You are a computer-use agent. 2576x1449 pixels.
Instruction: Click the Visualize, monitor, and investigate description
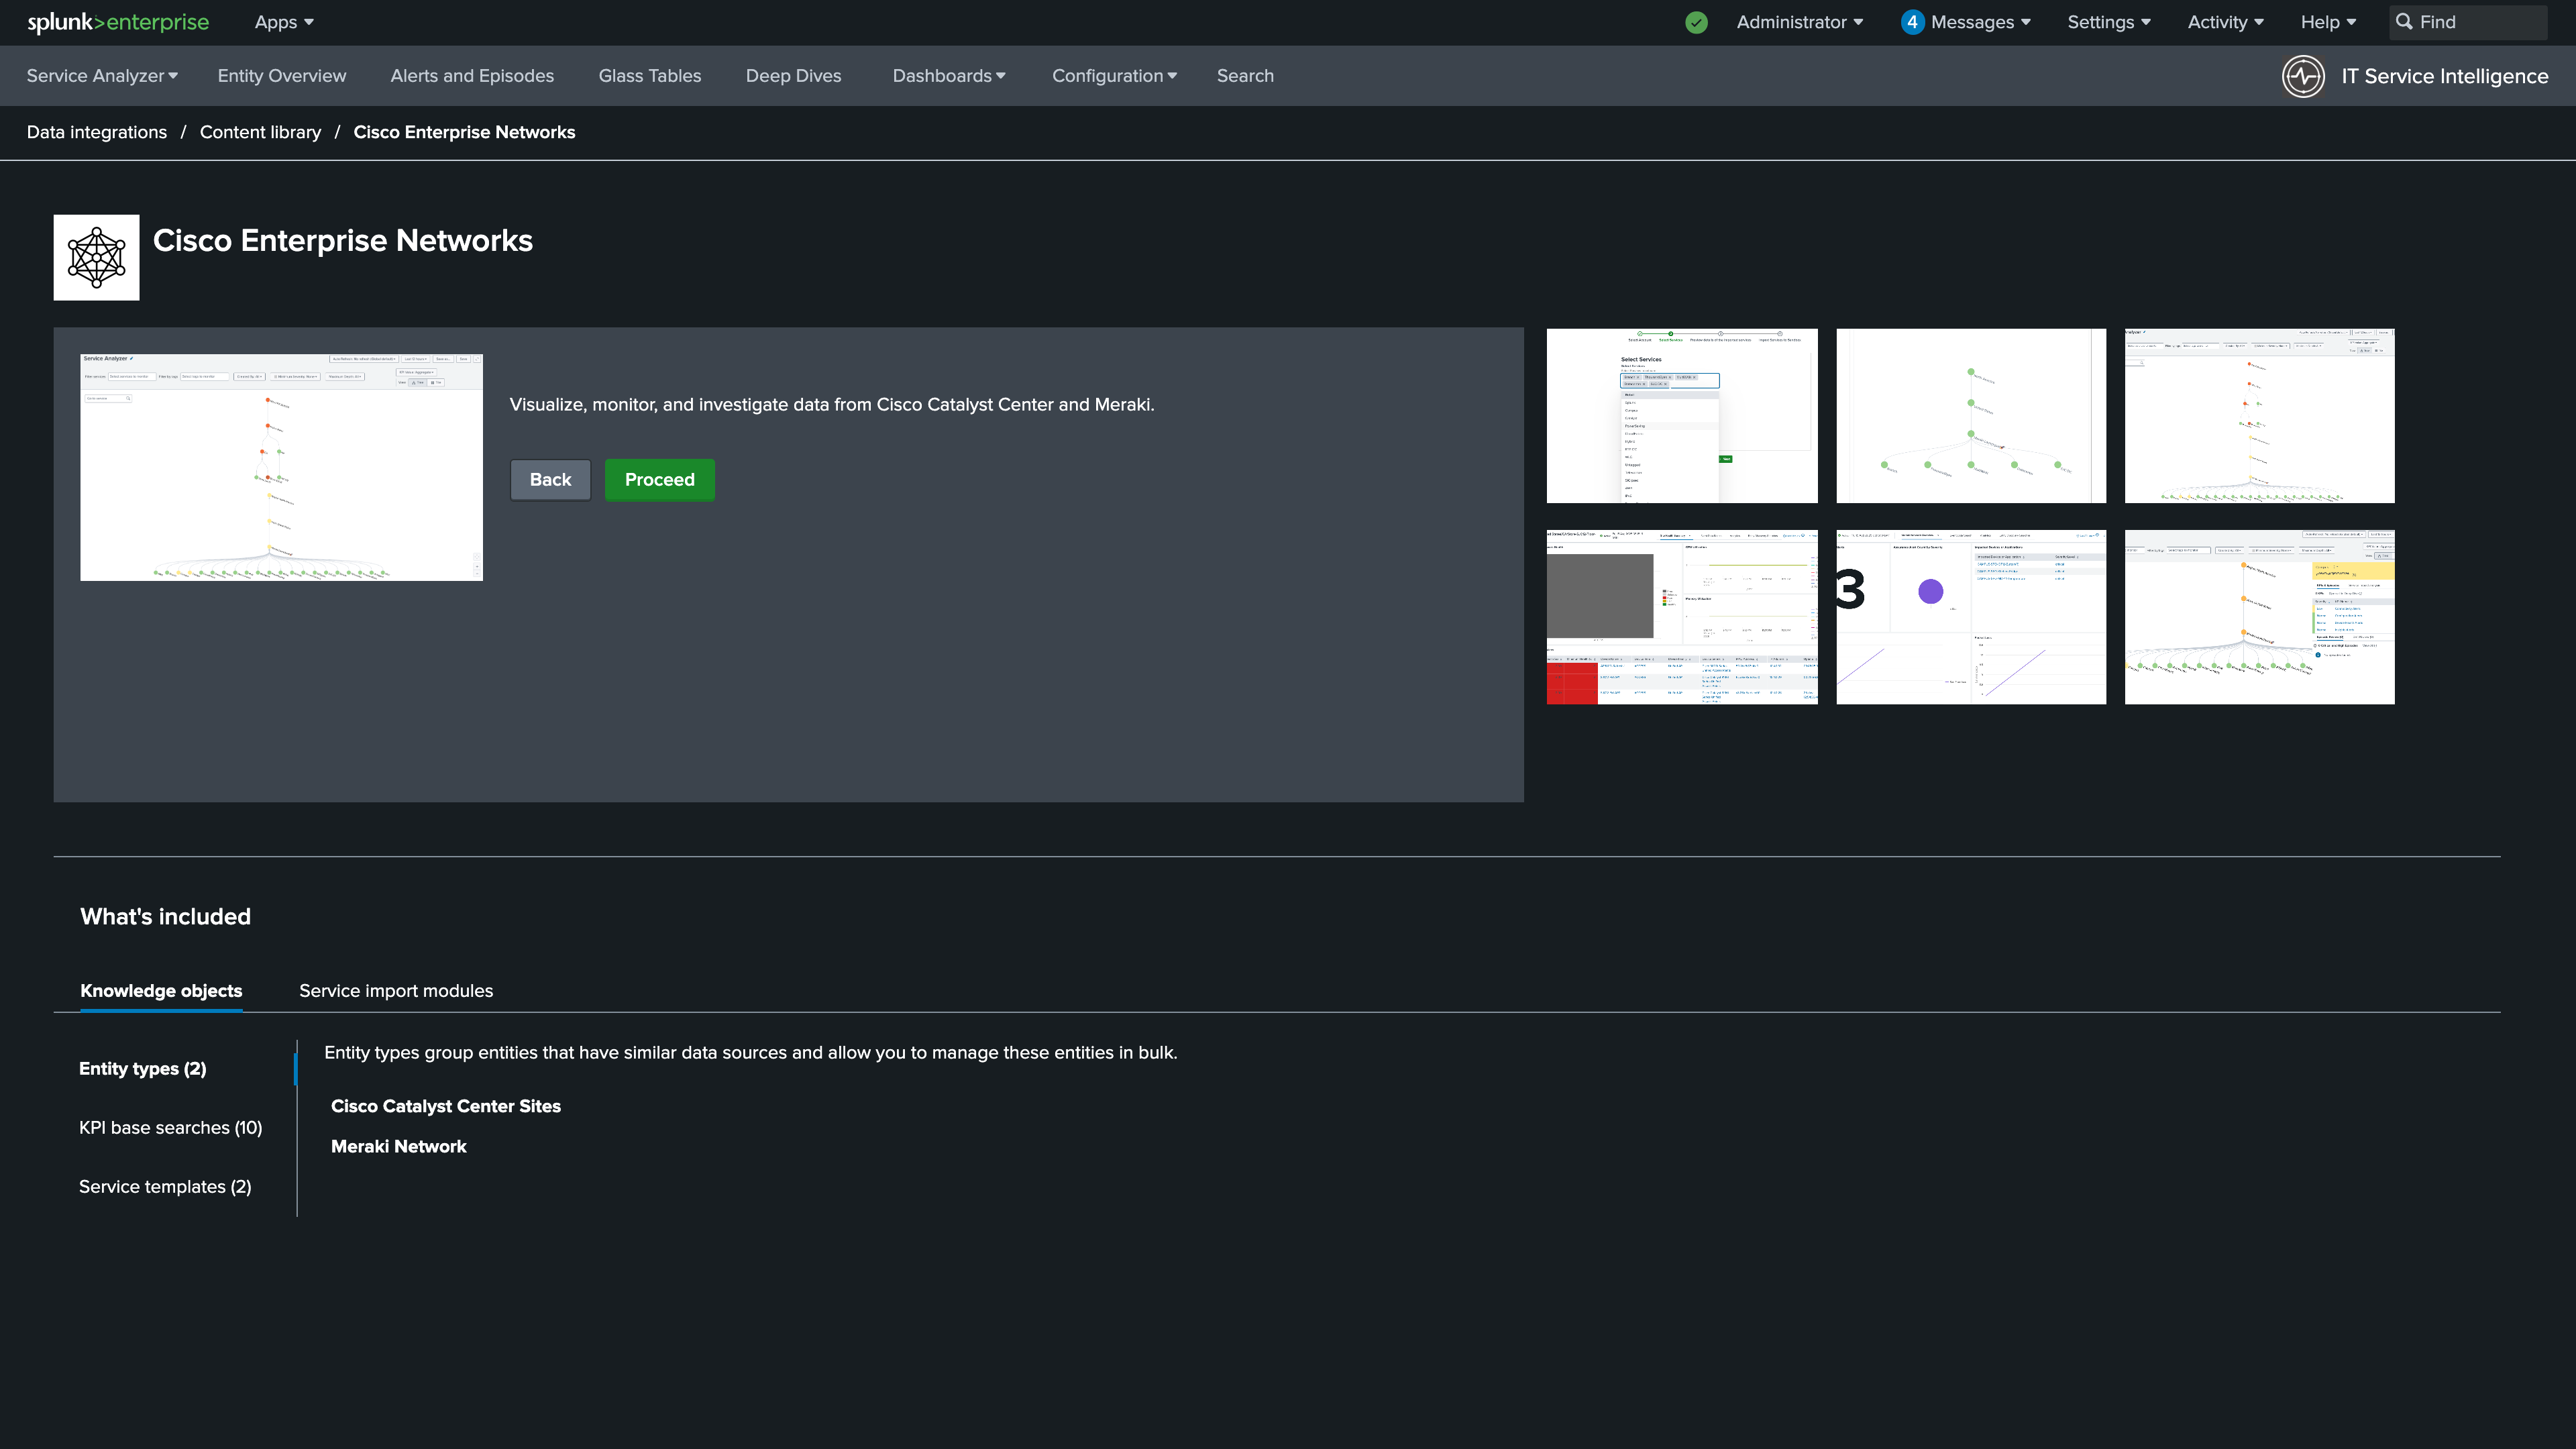[832, 405]
